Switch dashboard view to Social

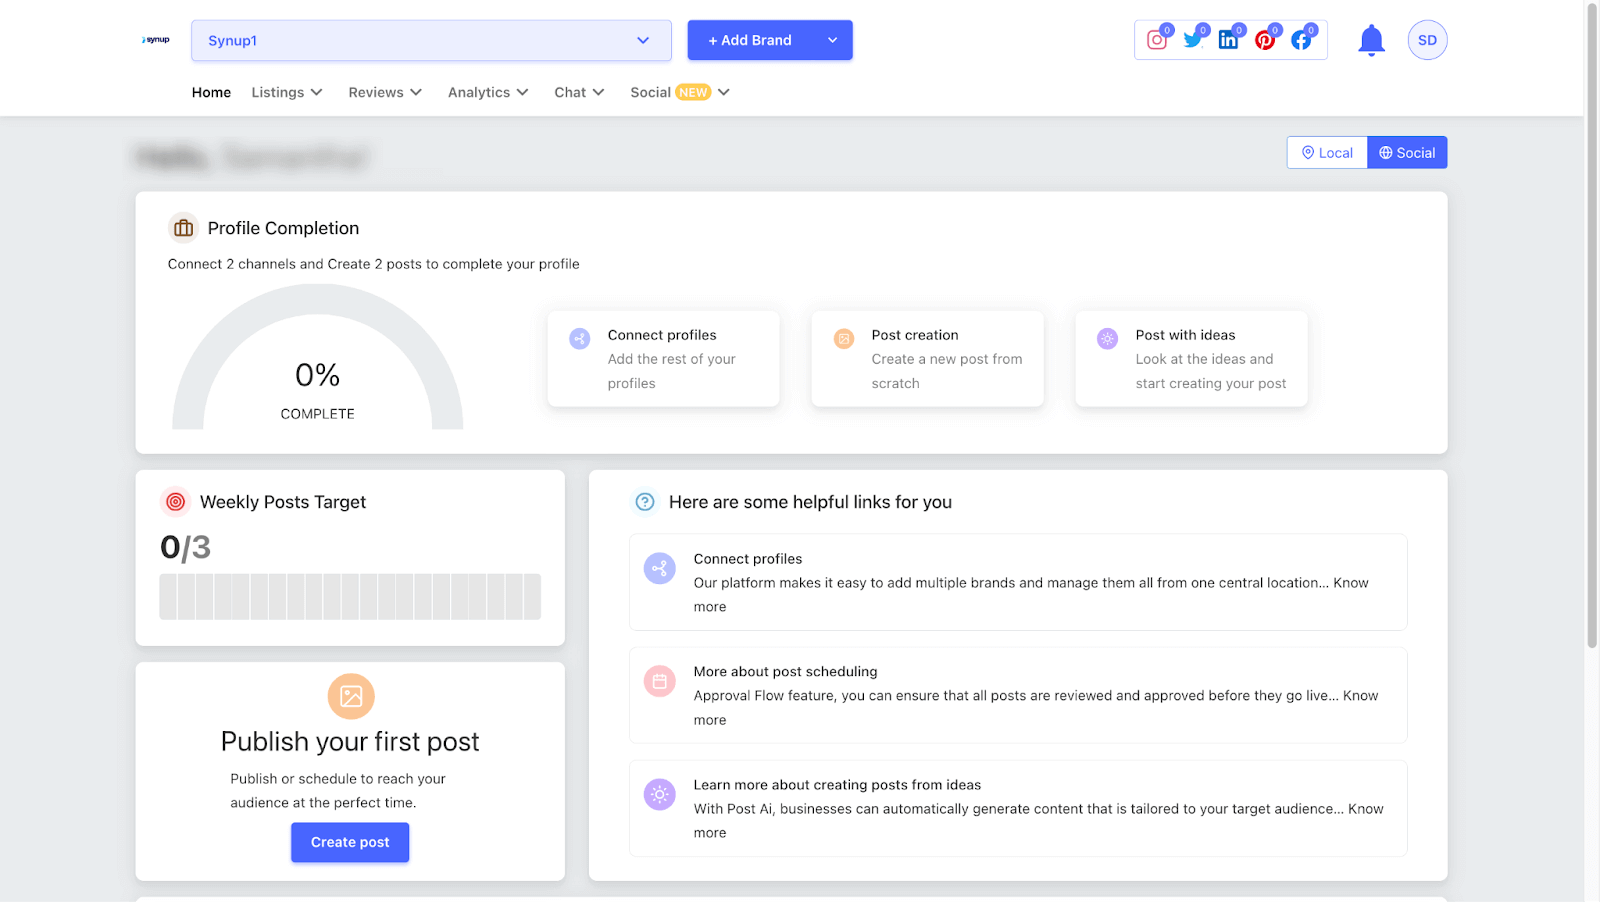point(1407,152)
